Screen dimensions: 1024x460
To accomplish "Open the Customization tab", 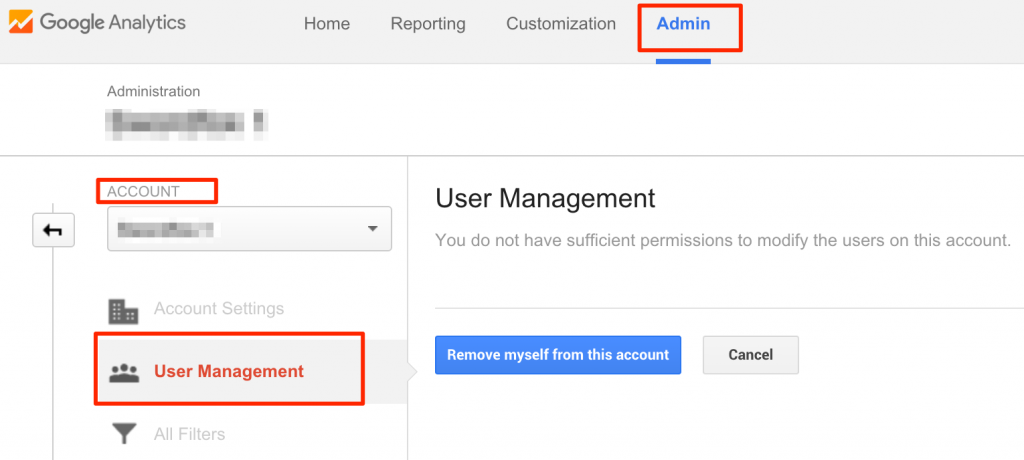I will pyautogui.click(x=560, y=24).
